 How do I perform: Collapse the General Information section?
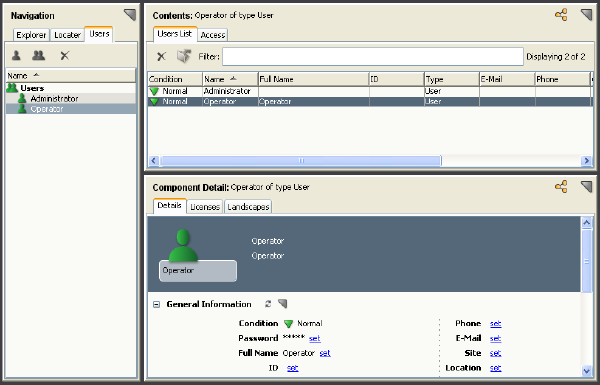coord(156,305)
